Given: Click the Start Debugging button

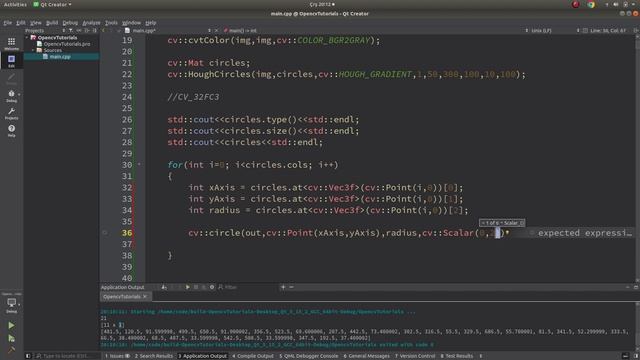Looking at the screenshot, I should 11,338.
